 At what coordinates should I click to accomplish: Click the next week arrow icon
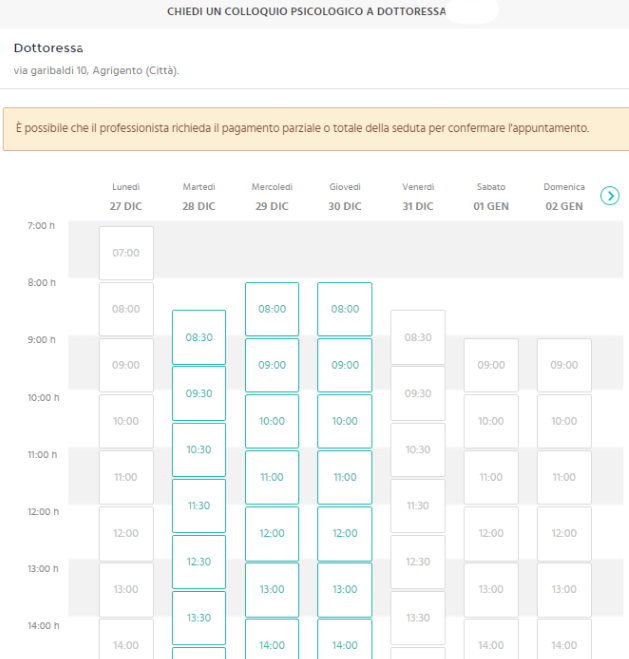610,196
